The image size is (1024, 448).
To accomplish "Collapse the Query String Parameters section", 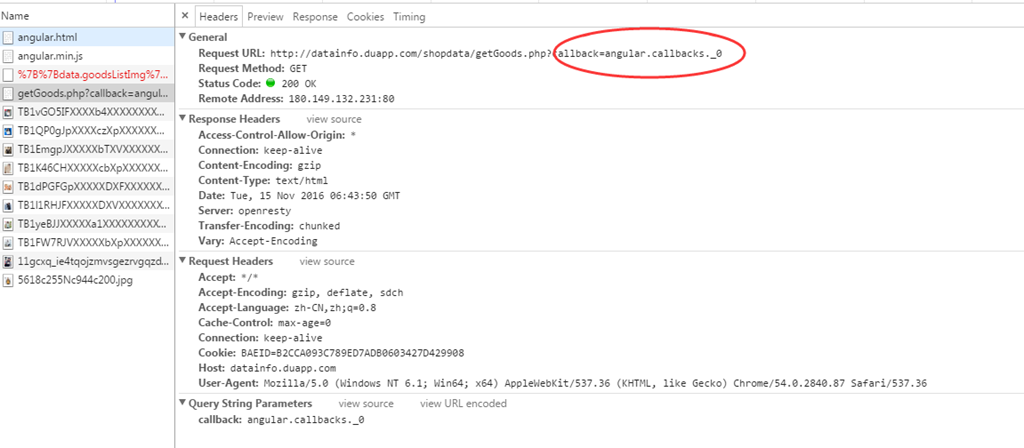I will (182, 404).
